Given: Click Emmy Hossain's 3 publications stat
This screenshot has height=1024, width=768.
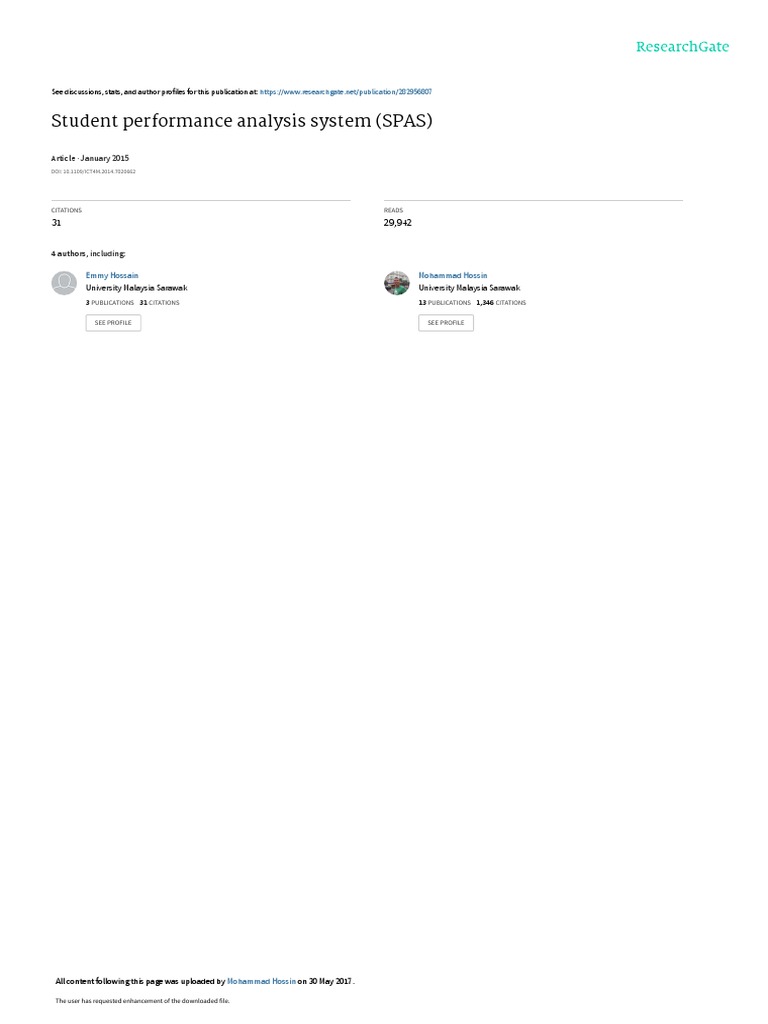Looking at the screenshot, I should click(110, 303).
